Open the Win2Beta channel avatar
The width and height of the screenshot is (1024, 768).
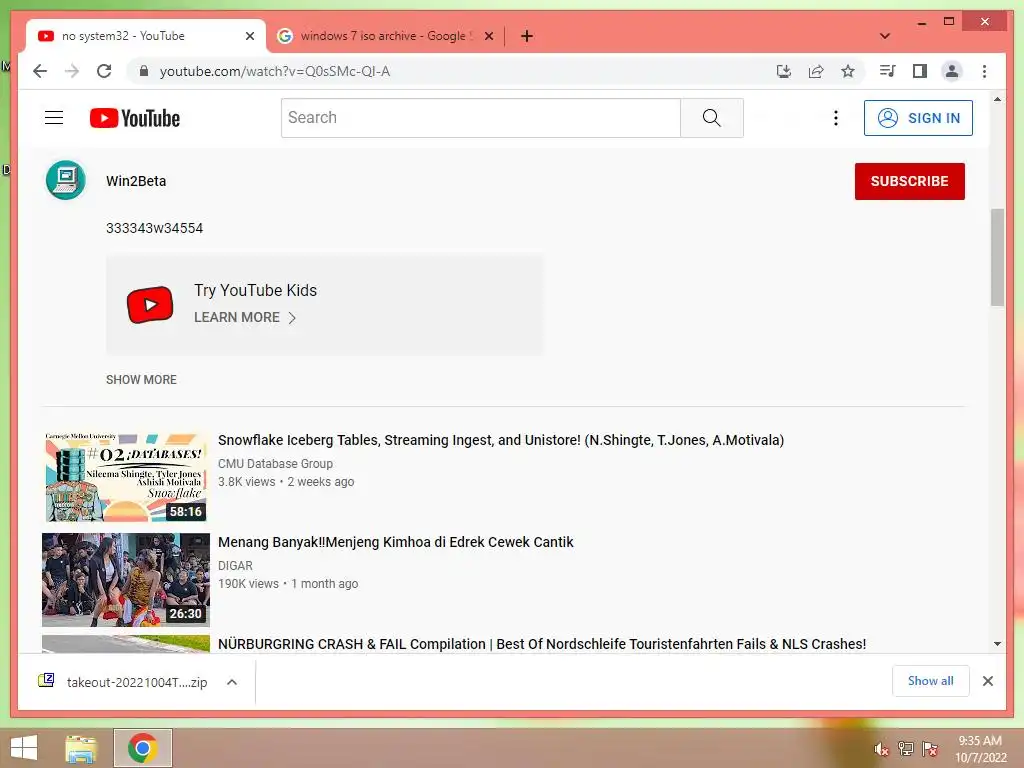click(66, 180)
